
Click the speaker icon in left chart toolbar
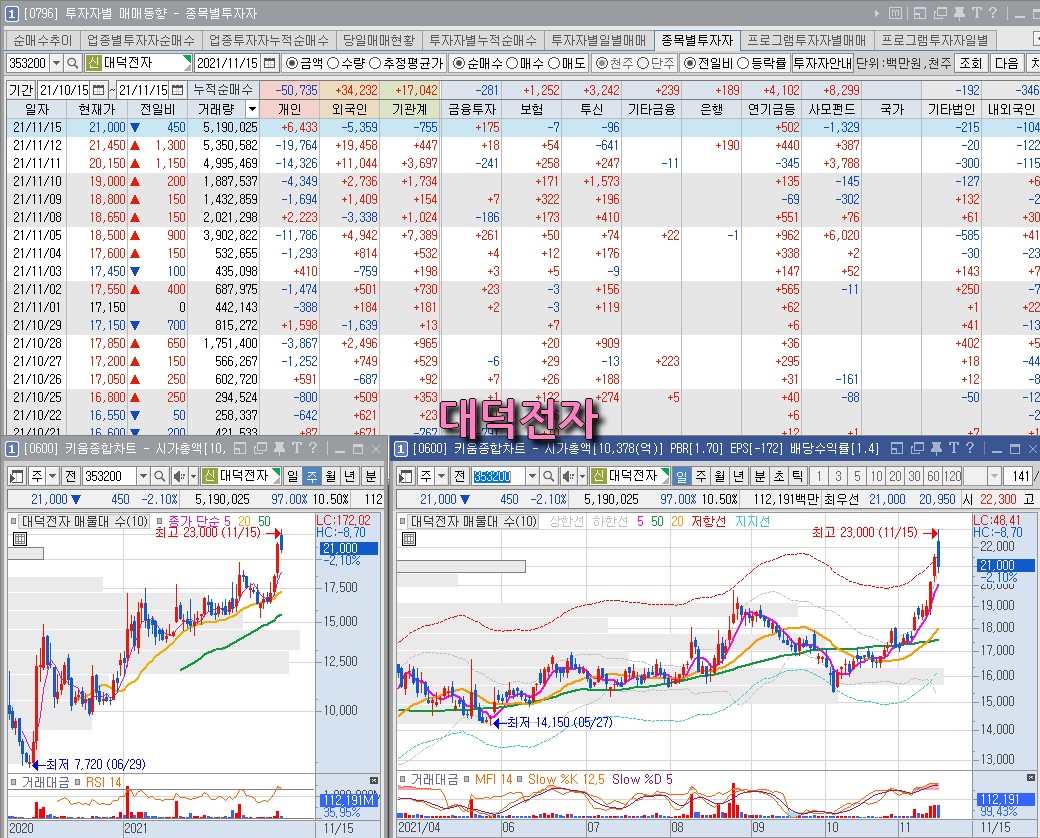click(178, 476)
